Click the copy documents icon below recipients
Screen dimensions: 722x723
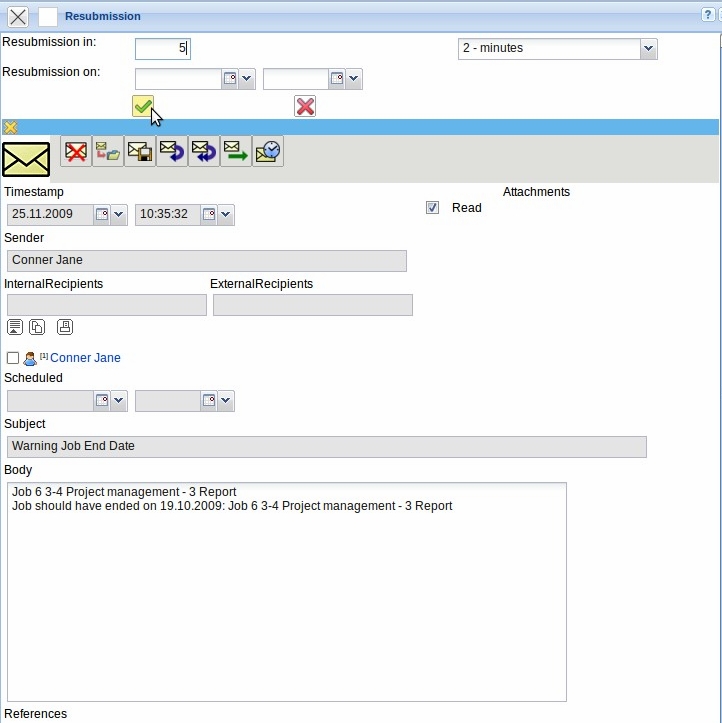click(37, 327)
